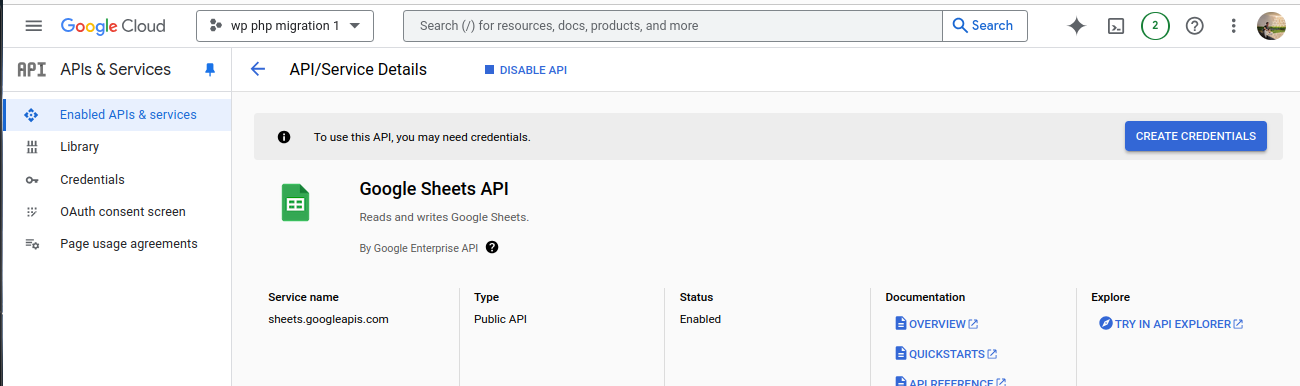
Task: Open the wp php migration 1 project picker
Action: [x=285, y=26]
